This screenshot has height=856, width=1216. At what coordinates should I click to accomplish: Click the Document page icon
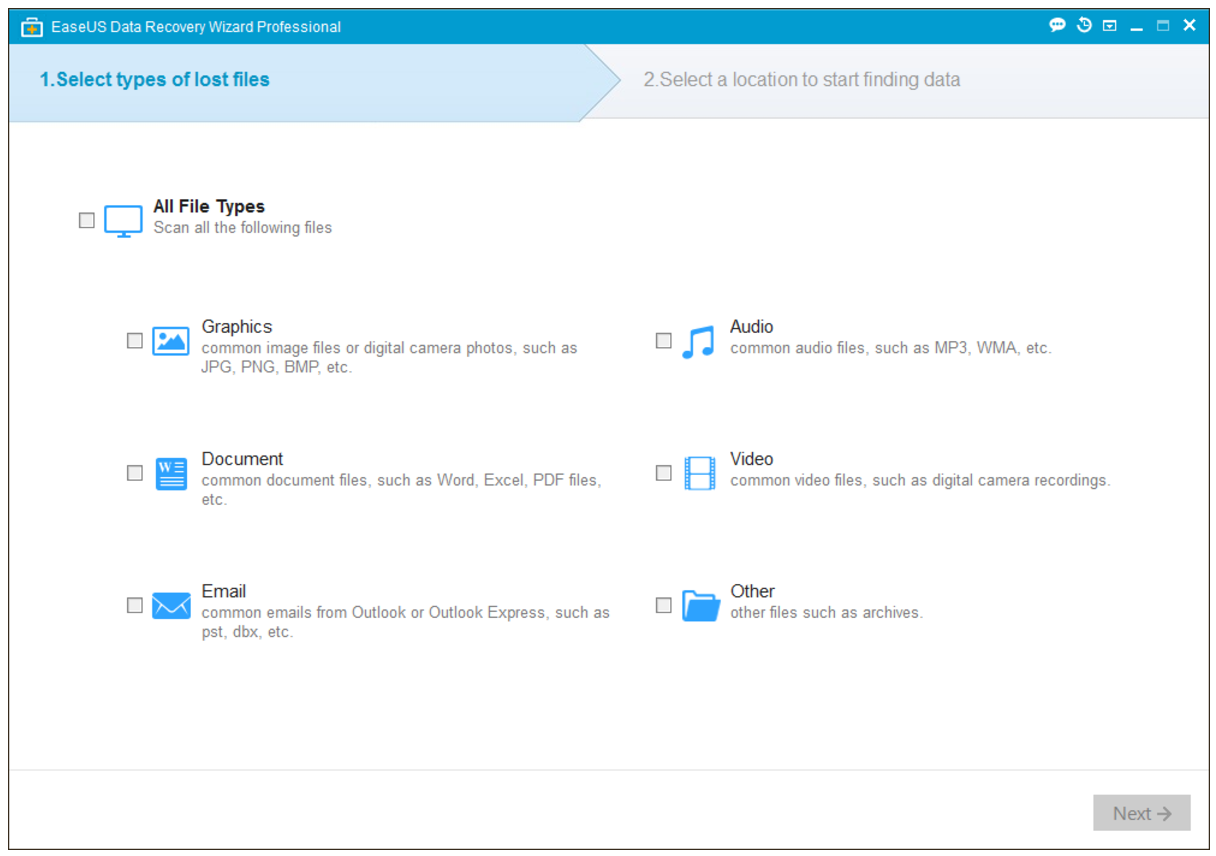pos(171,473)
